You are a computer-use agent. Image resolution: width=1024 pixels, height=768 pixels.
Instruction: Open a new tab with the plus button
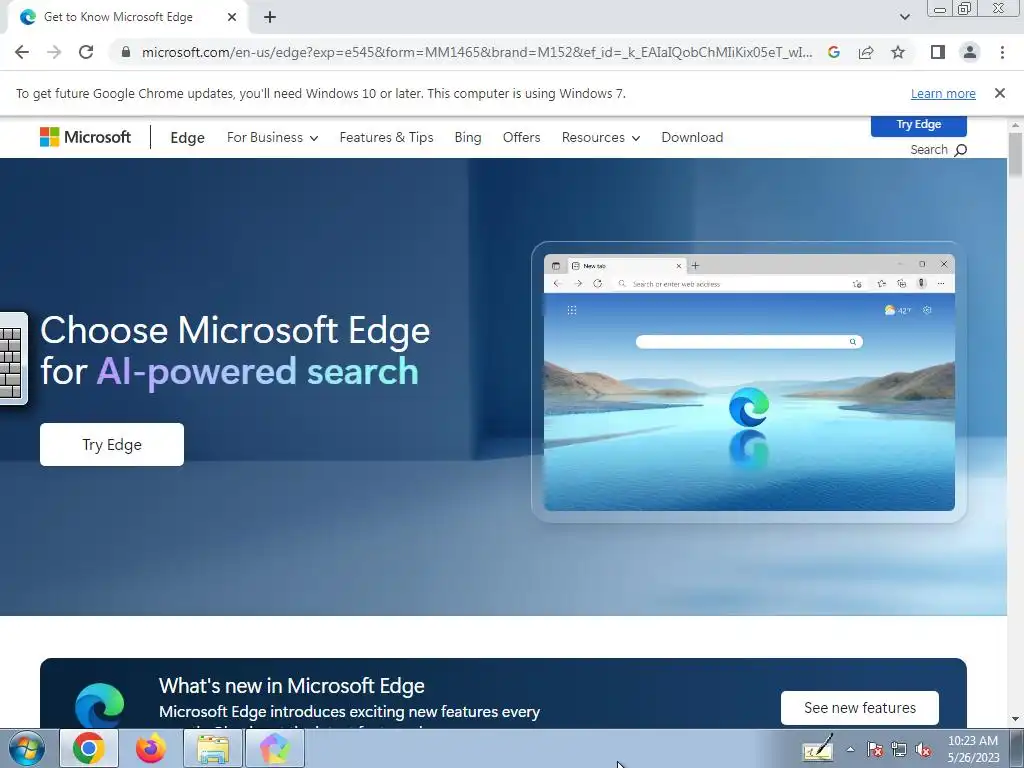tap(270, 17)
